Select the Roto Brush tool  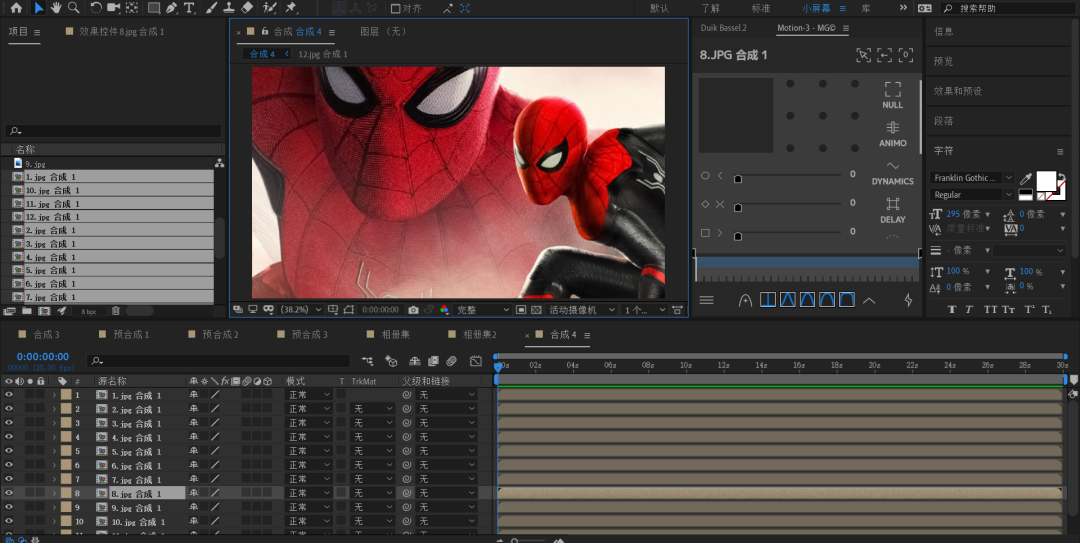[271, 8]
